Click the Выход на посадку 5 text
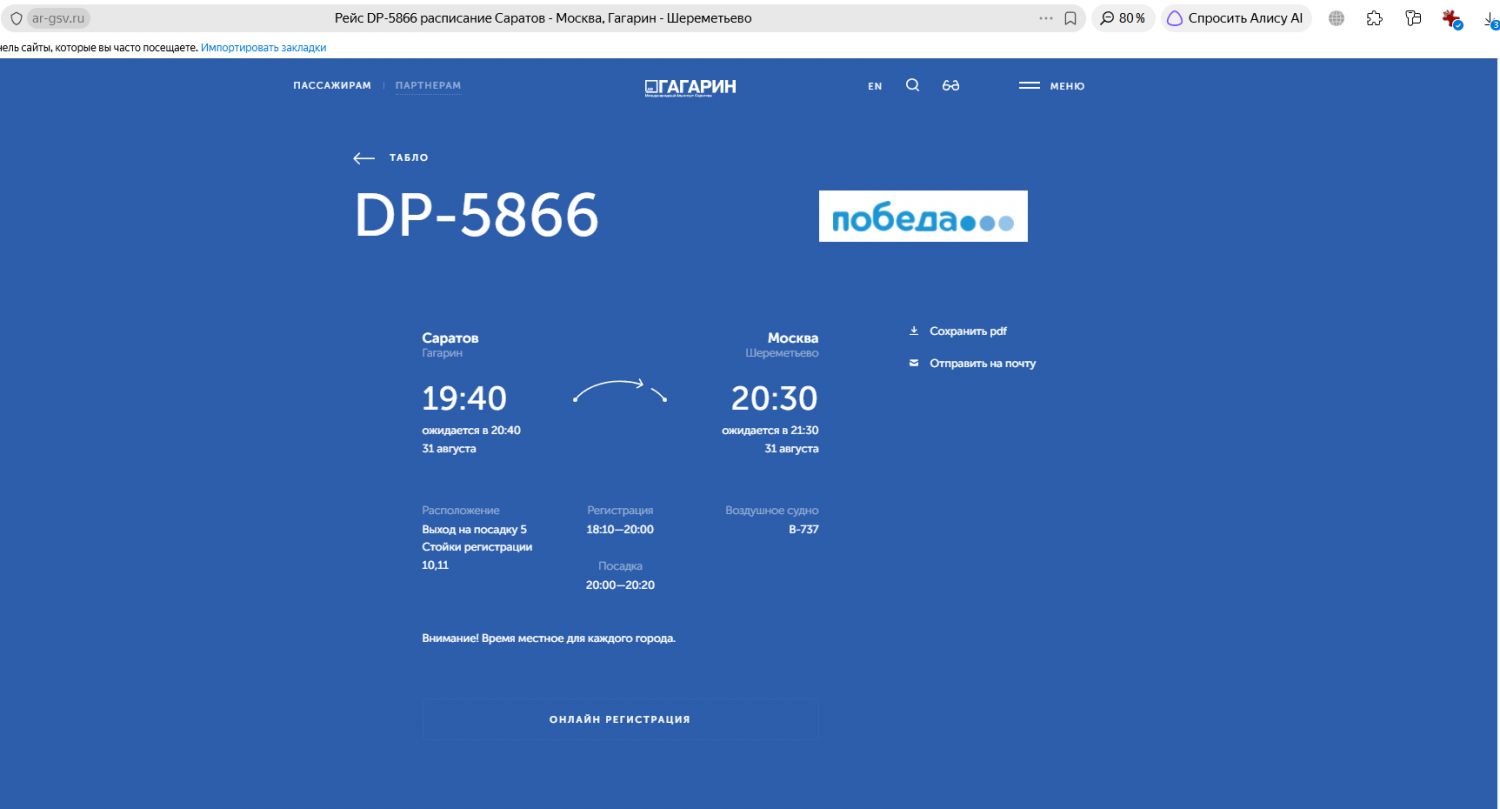Screen dimensions: 1500x809 (474, 529)
